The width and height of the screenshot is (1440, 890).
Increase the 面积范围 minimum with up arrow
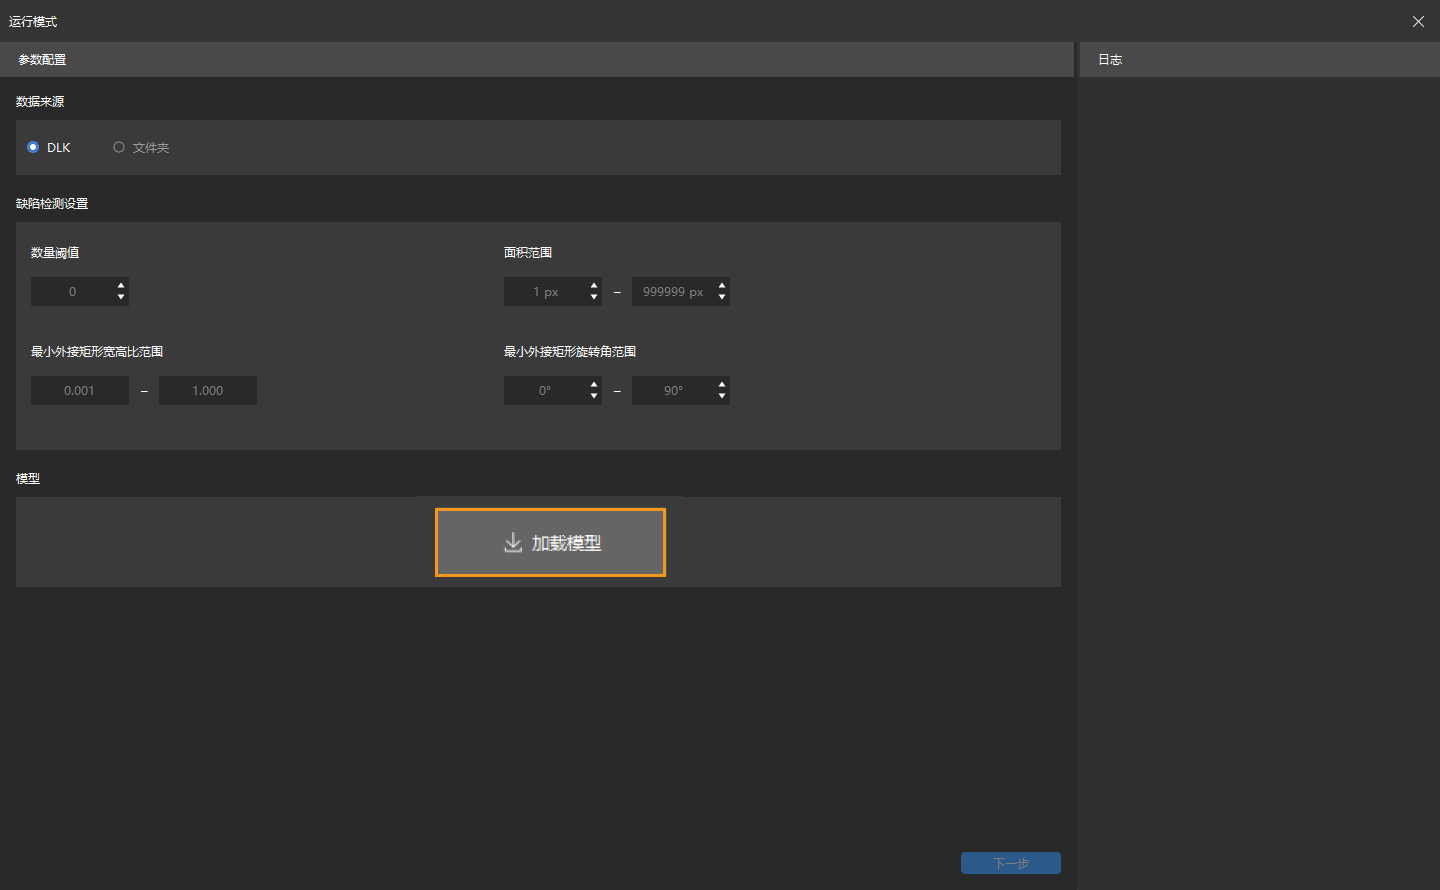point(594,285)
